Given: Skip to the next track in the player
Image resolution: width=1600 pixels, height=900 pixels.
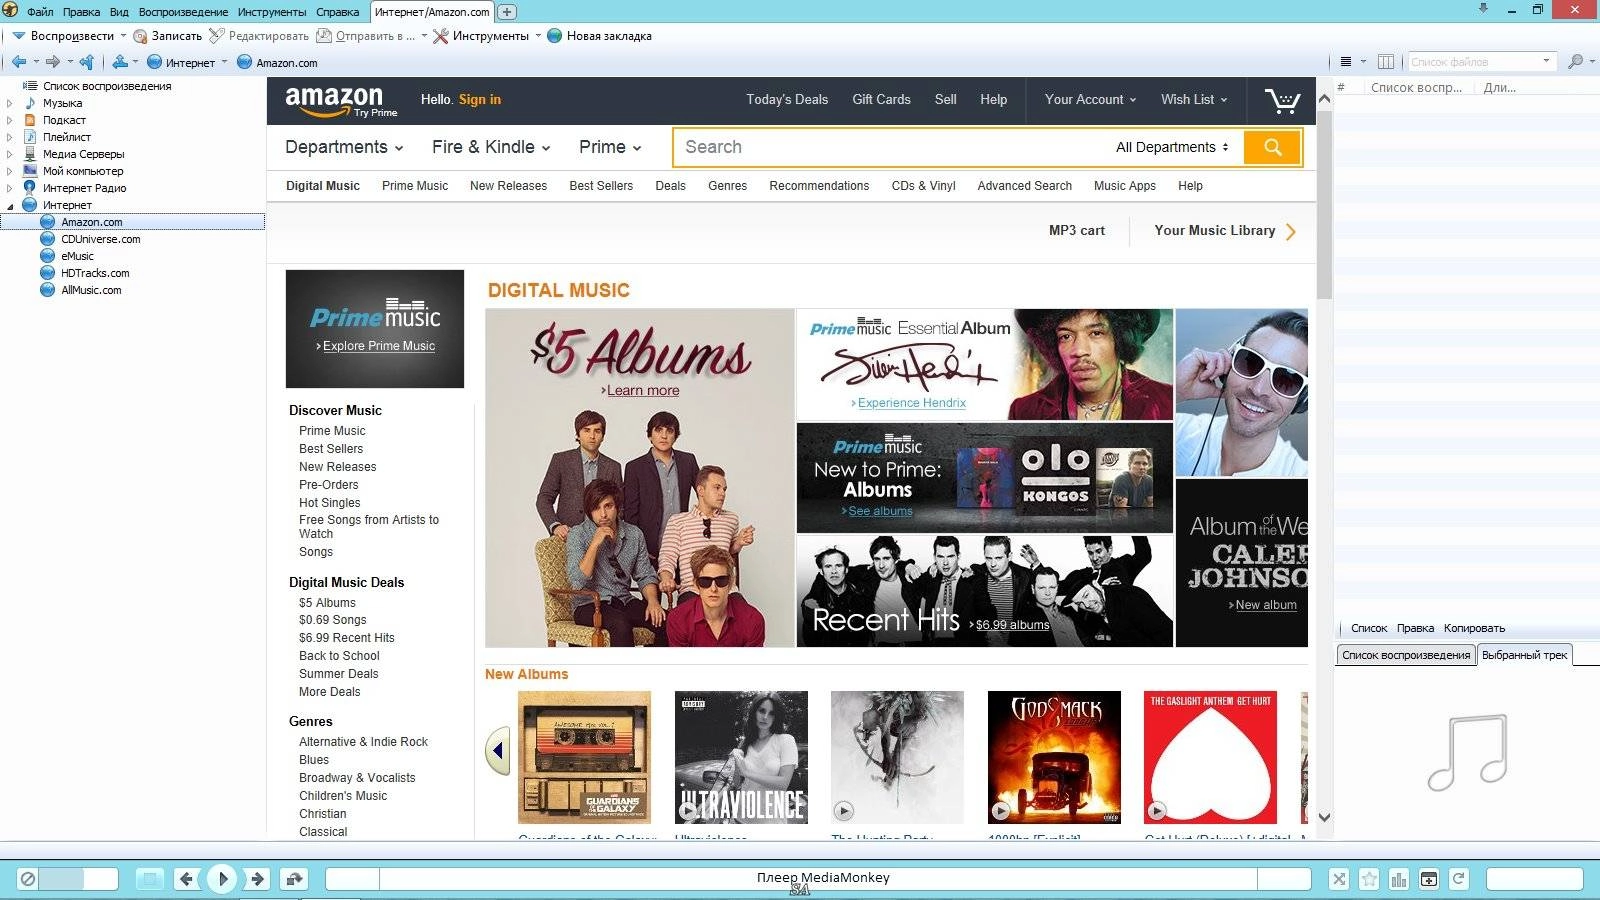Looking at the screenshot, I should [x=257, y=879].
